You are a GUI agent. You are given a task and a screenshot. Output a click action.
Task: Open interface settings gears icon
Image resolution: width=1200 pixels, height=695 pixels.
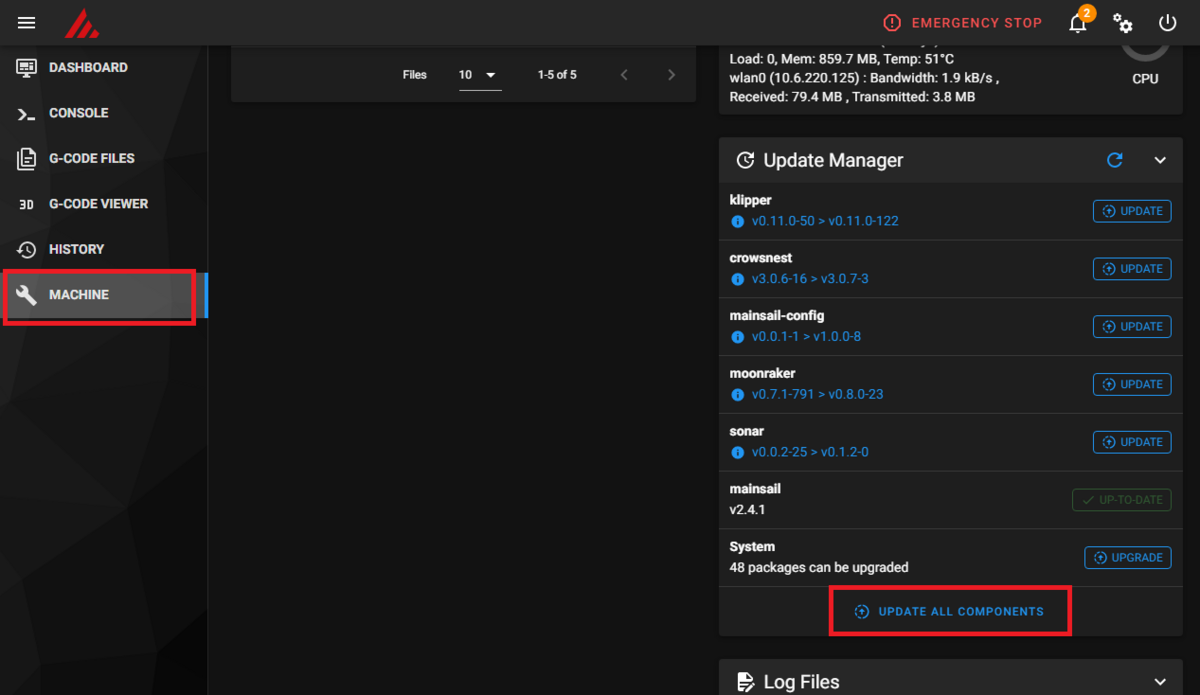coord(1123,23)
